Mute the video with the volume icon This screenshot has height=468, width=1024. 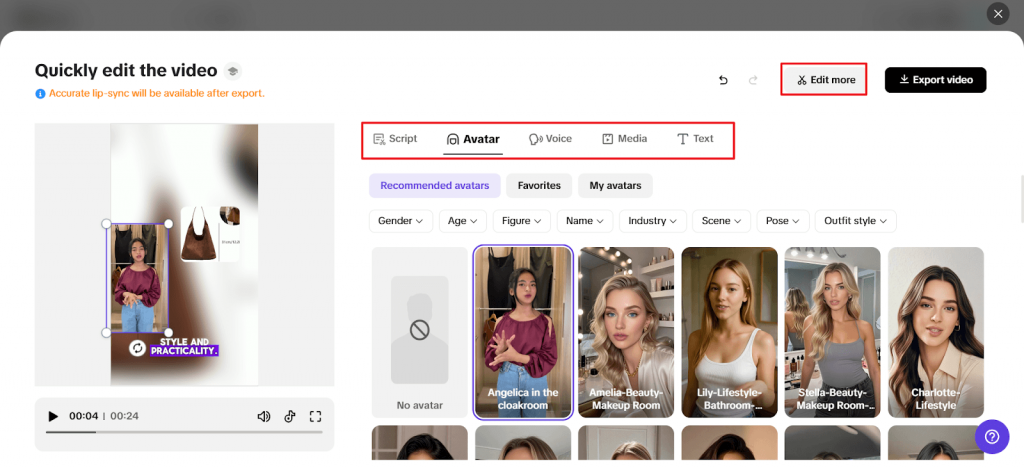[x=264, y=417]
